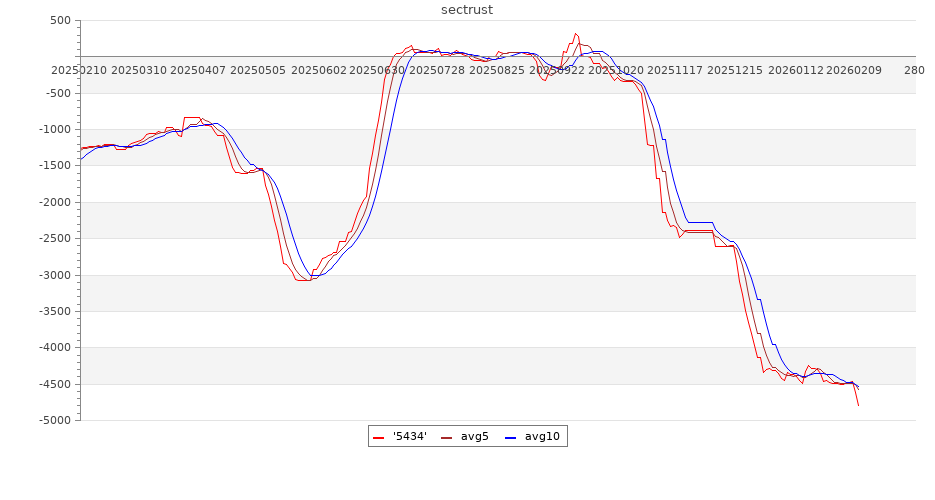Click the red '5434' legend line marker
The height and width of the screenshot is (500, 935).
[x=379, y=437]
